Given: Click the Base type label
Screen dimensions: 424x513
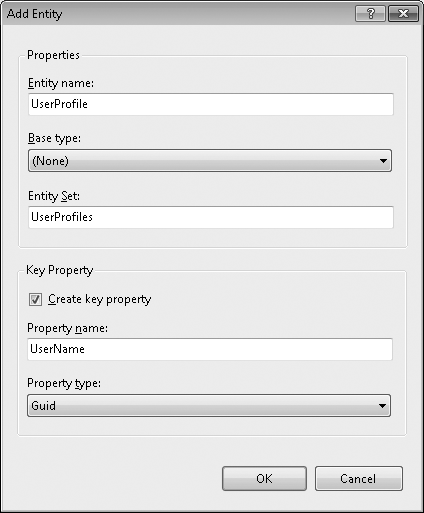Looking at the screenshot, I should [54, 138].
